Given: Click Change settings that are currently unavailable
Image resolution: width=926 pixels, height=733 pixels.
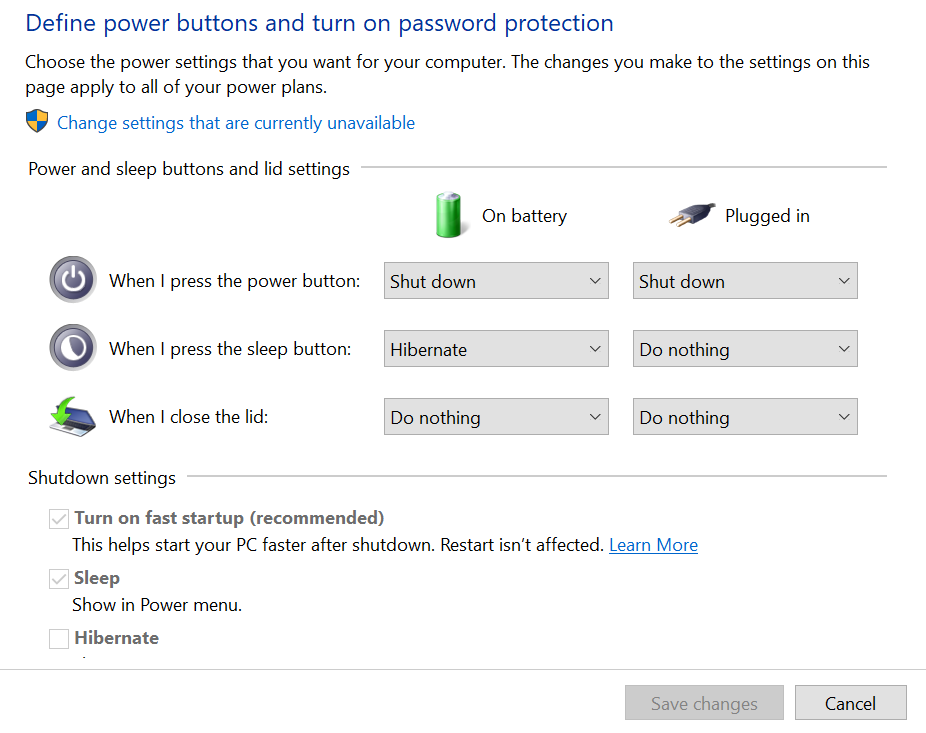Looking at the screenshot, I should point(236,123).
